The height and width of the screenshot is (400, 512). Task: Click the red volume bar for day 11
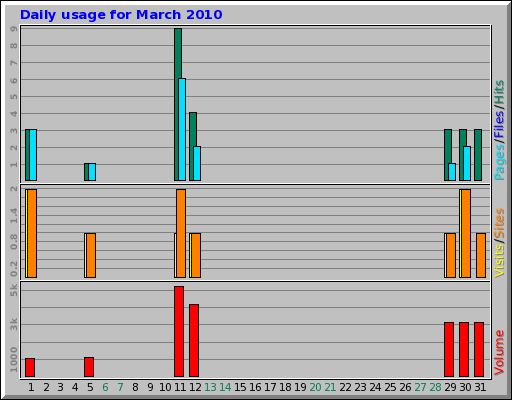[179, 331]
